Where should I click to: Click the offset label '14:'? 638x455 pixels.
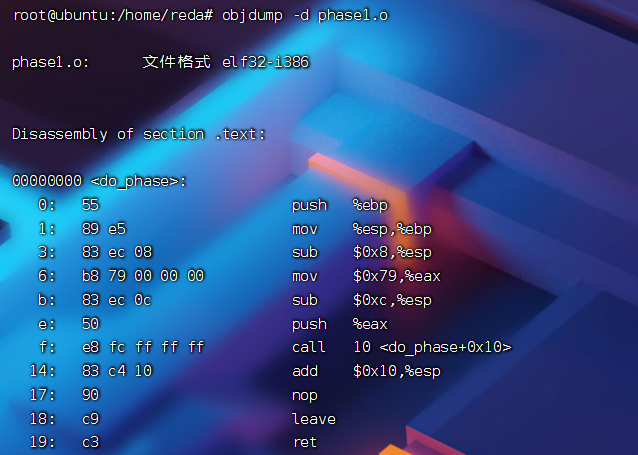click(43, 371)
